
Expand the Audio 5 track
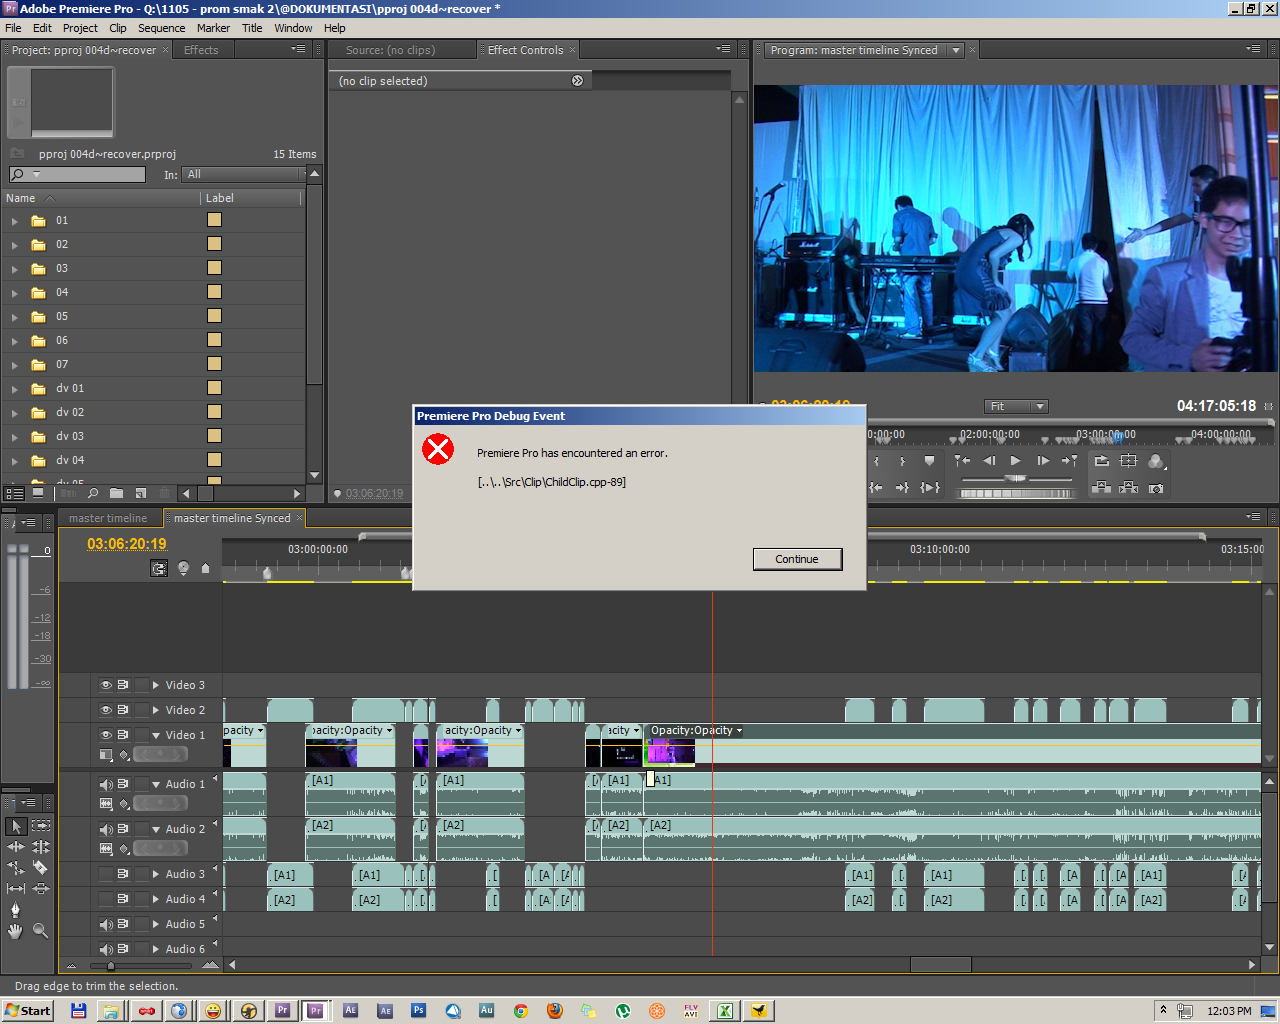(x=156, y=924)
